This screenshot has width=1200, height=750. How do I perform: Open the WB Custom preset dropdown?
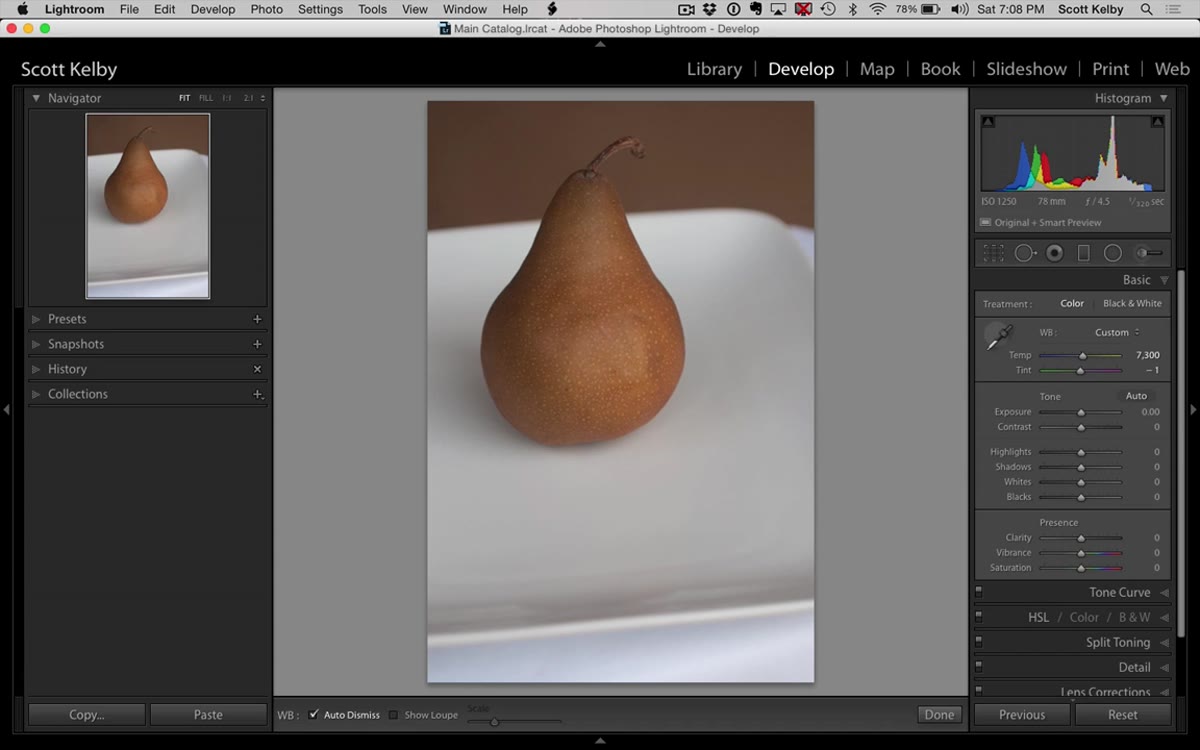pyautogui.click(x=1117, y=332)
